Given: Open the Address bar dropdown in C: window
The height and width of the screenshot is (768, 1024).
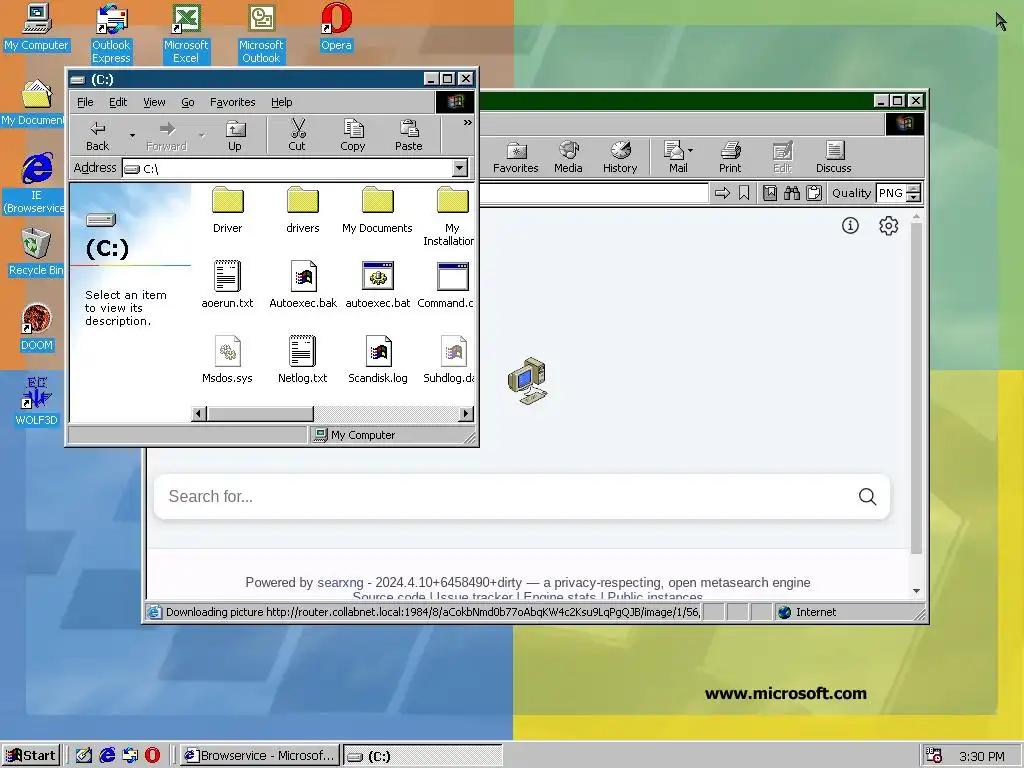Looking at the screenshot, I should click(x=460, y=168).
